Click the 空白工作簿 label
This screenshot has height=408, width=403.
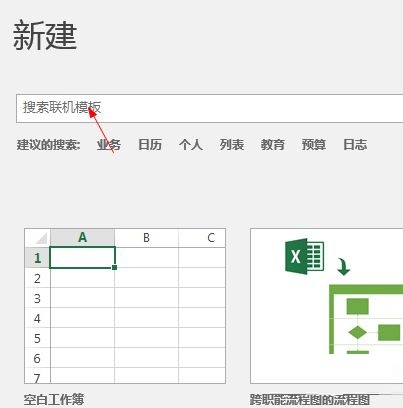(54, 399)
